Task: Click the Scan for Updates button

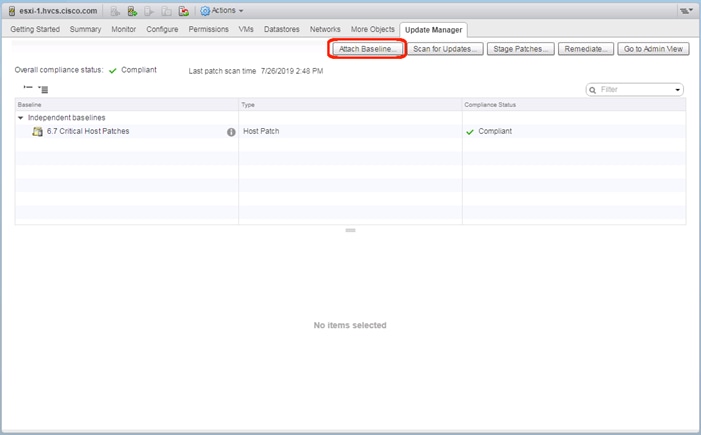Action: (x=445, y=49)
